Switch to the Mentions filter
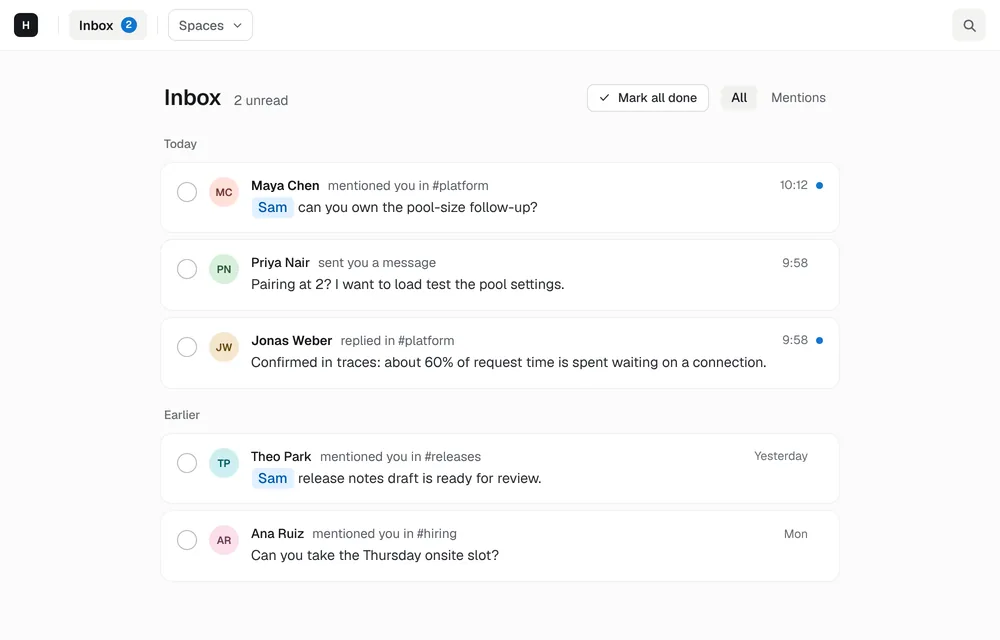The width and height of the screenshot is (1000, 640). [x=798, y=98]
